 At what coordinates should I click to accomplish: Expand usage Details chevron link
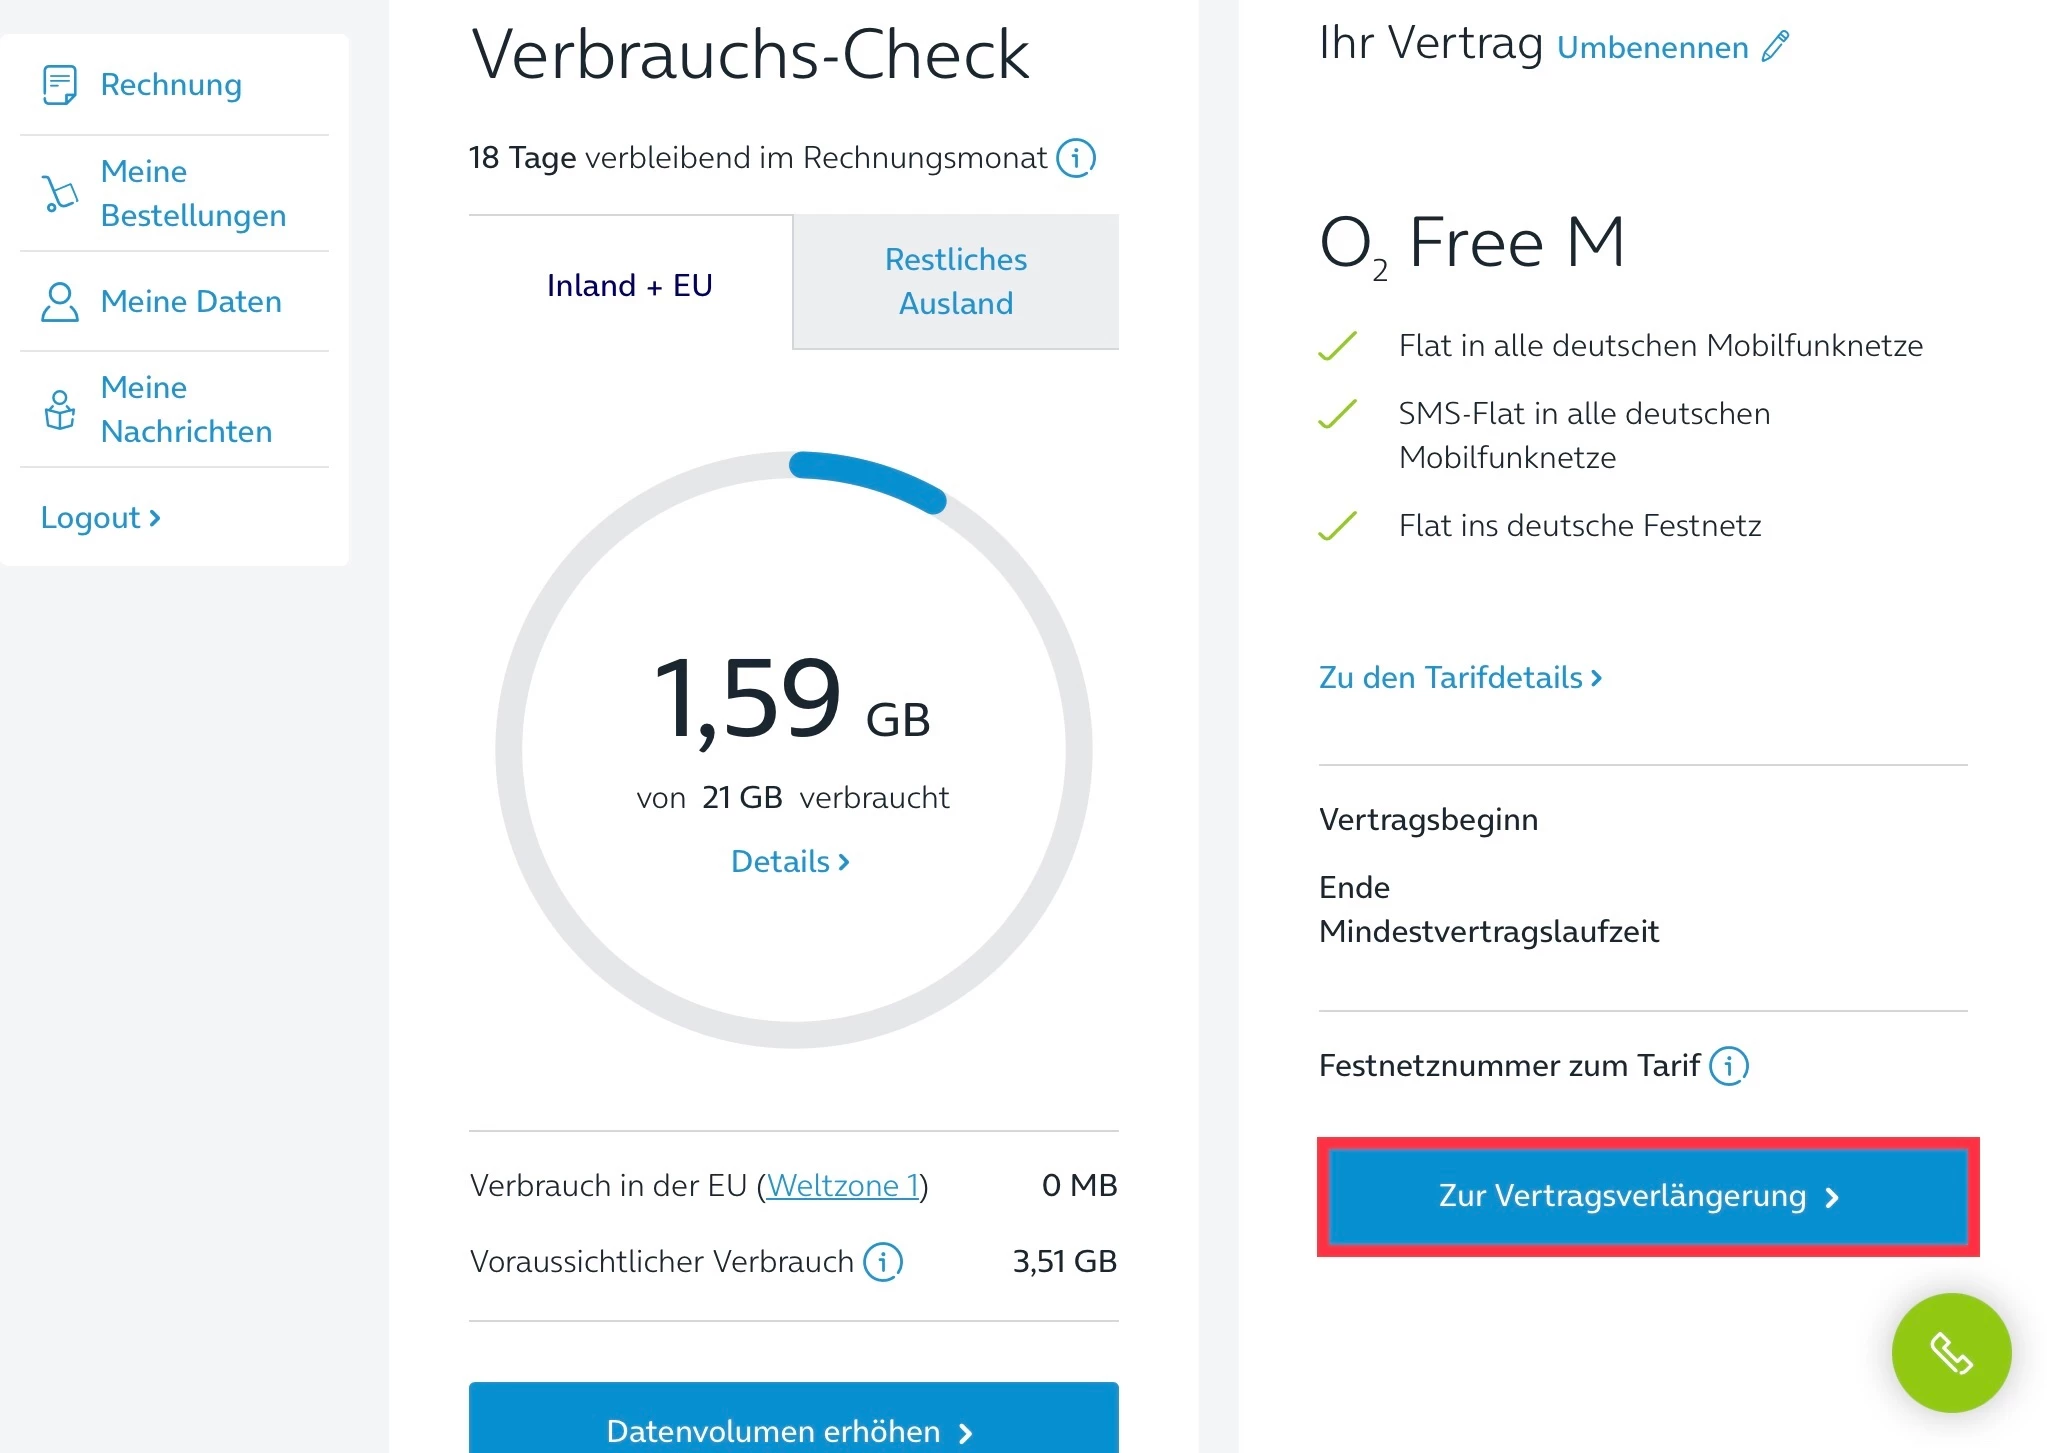(790, 861)
